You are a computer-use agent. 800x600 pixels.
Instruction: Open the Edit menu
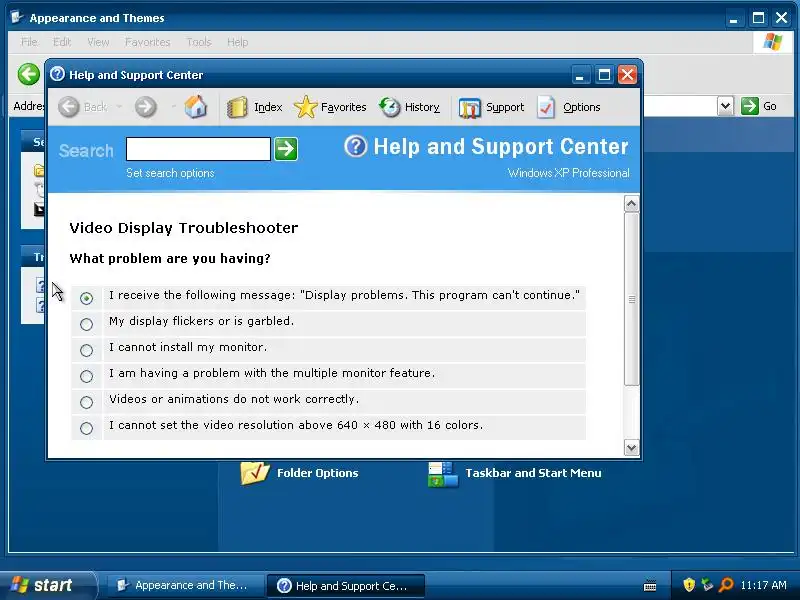(62, 42)
